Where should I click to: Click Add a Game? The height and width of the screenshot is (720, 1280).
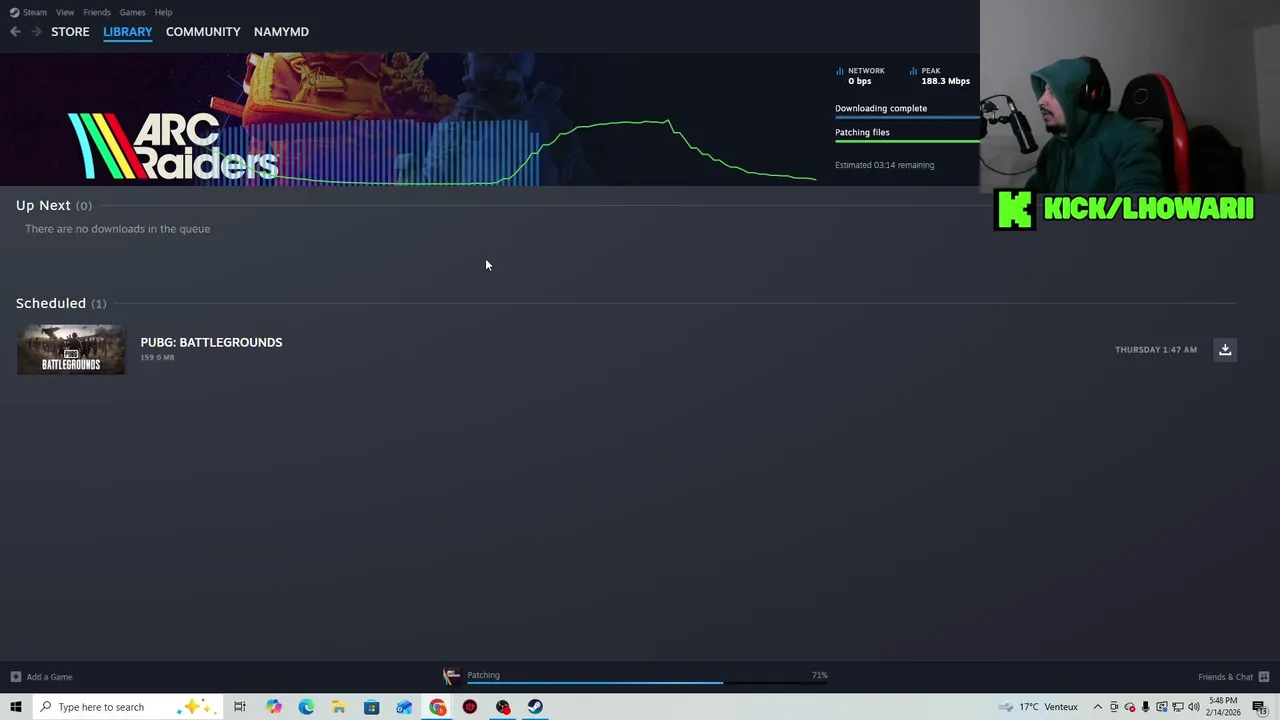[49, 677]
